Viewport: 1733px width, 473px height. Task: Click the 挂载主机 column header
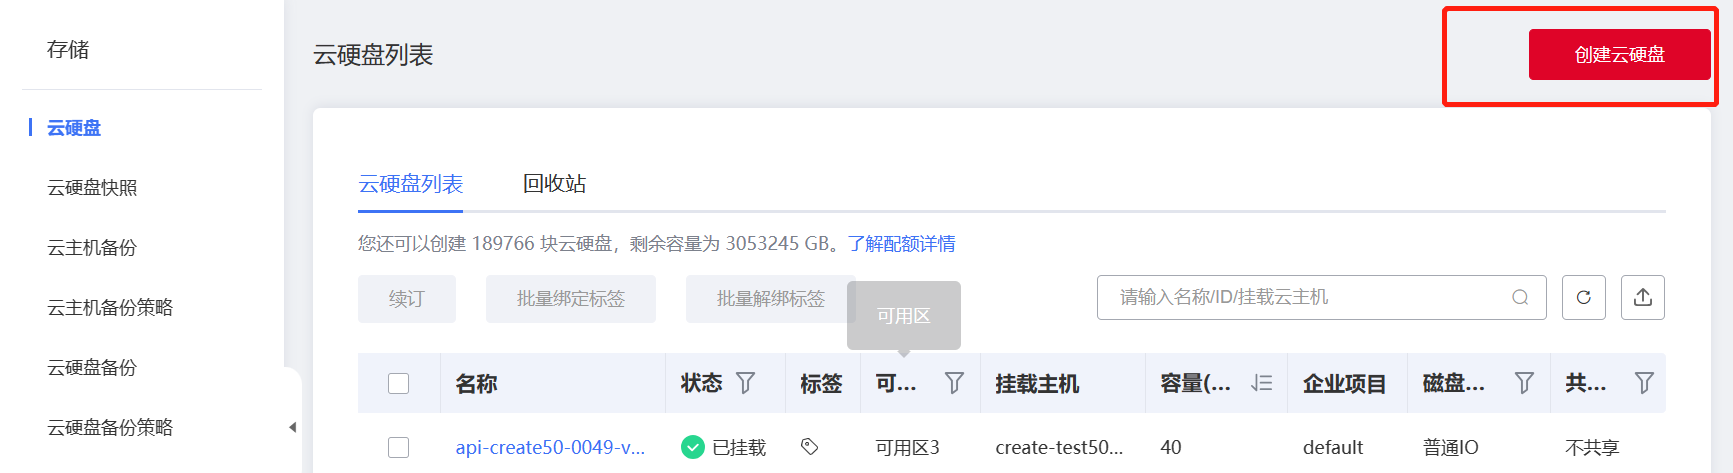click(x=1037, y=383)
